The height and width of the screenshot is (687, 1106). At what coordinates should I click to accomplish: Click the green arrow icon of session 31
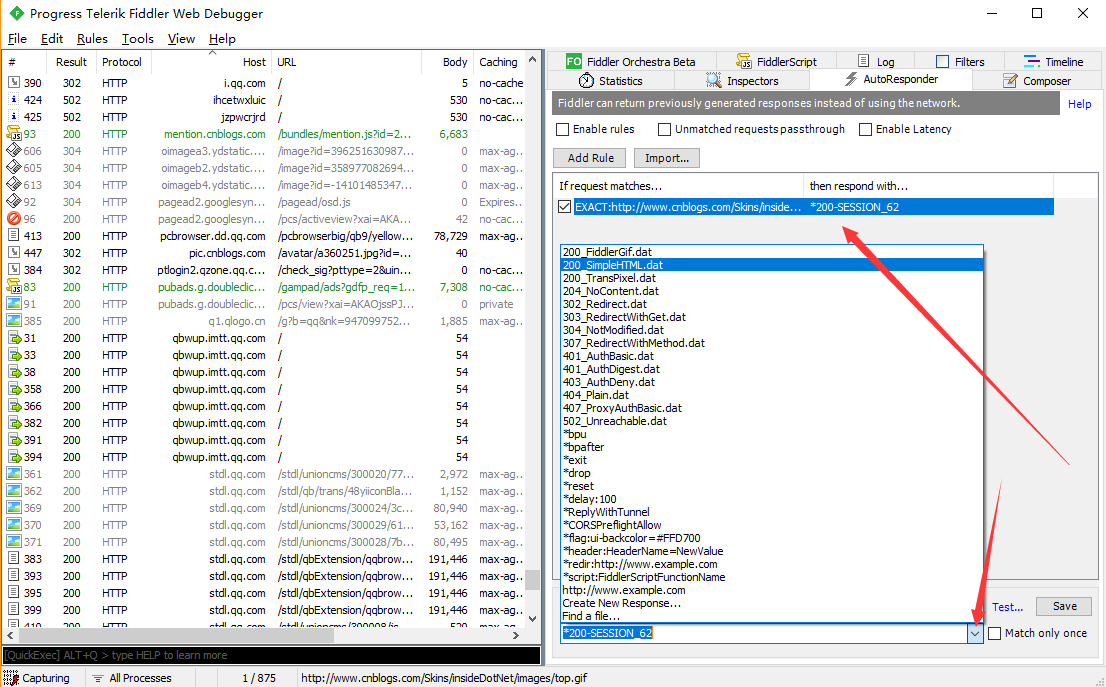[14, 338]
